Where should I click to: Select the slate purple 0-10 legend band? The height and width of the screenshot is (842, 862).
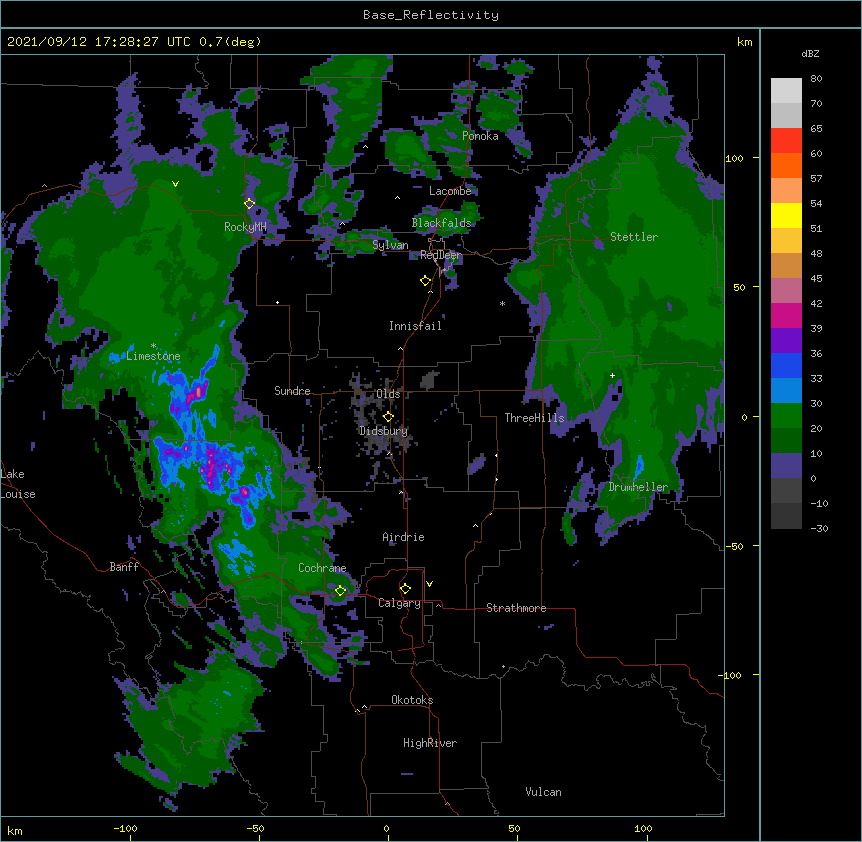[x=786, y=466]
